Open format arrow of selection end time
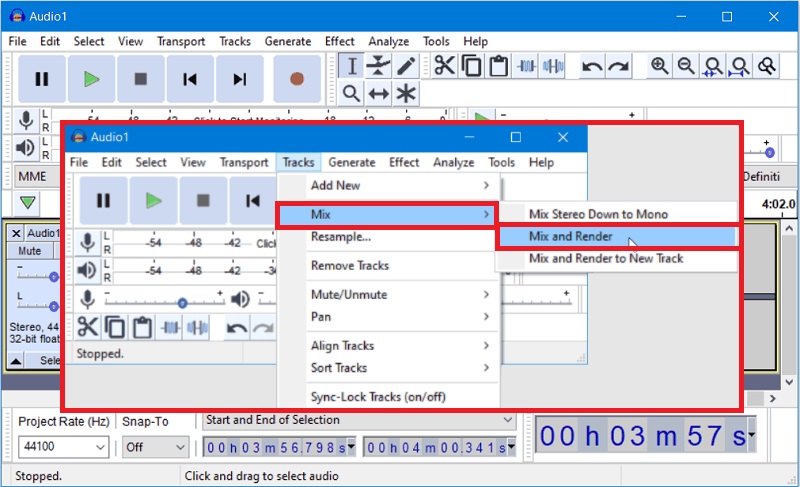The height and width of the screenshot is (487, 800). pyautogui.click(x=511, y=447)
